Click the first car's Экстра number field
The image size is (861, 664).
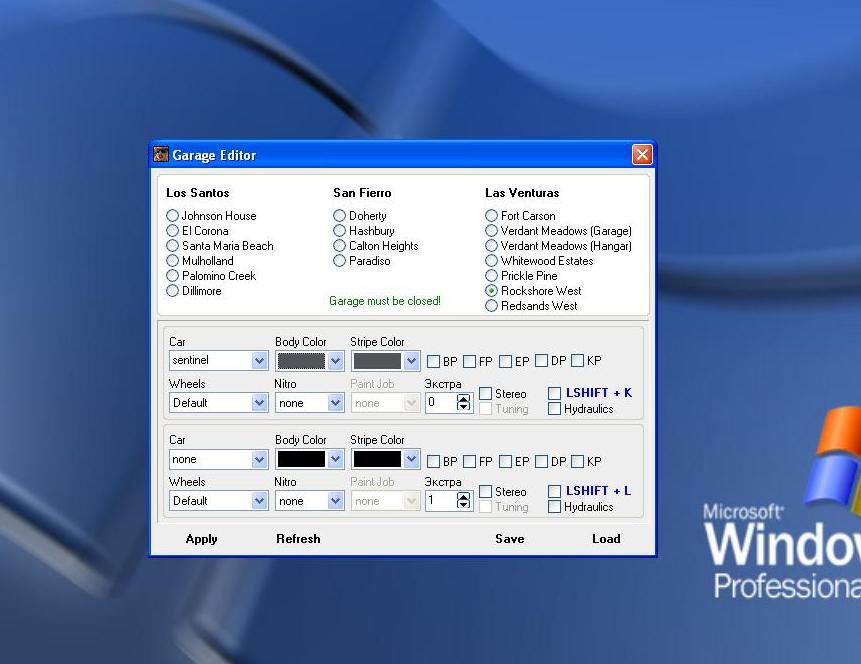(x=440, y=403)
